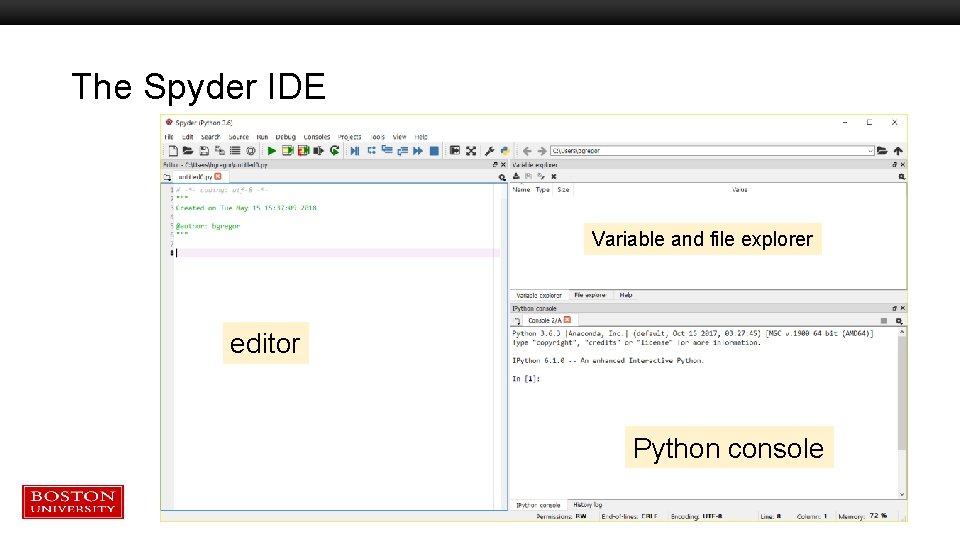Stop debugging with blue square icon
Screen dimensions: 960x540
pos(434,151)
